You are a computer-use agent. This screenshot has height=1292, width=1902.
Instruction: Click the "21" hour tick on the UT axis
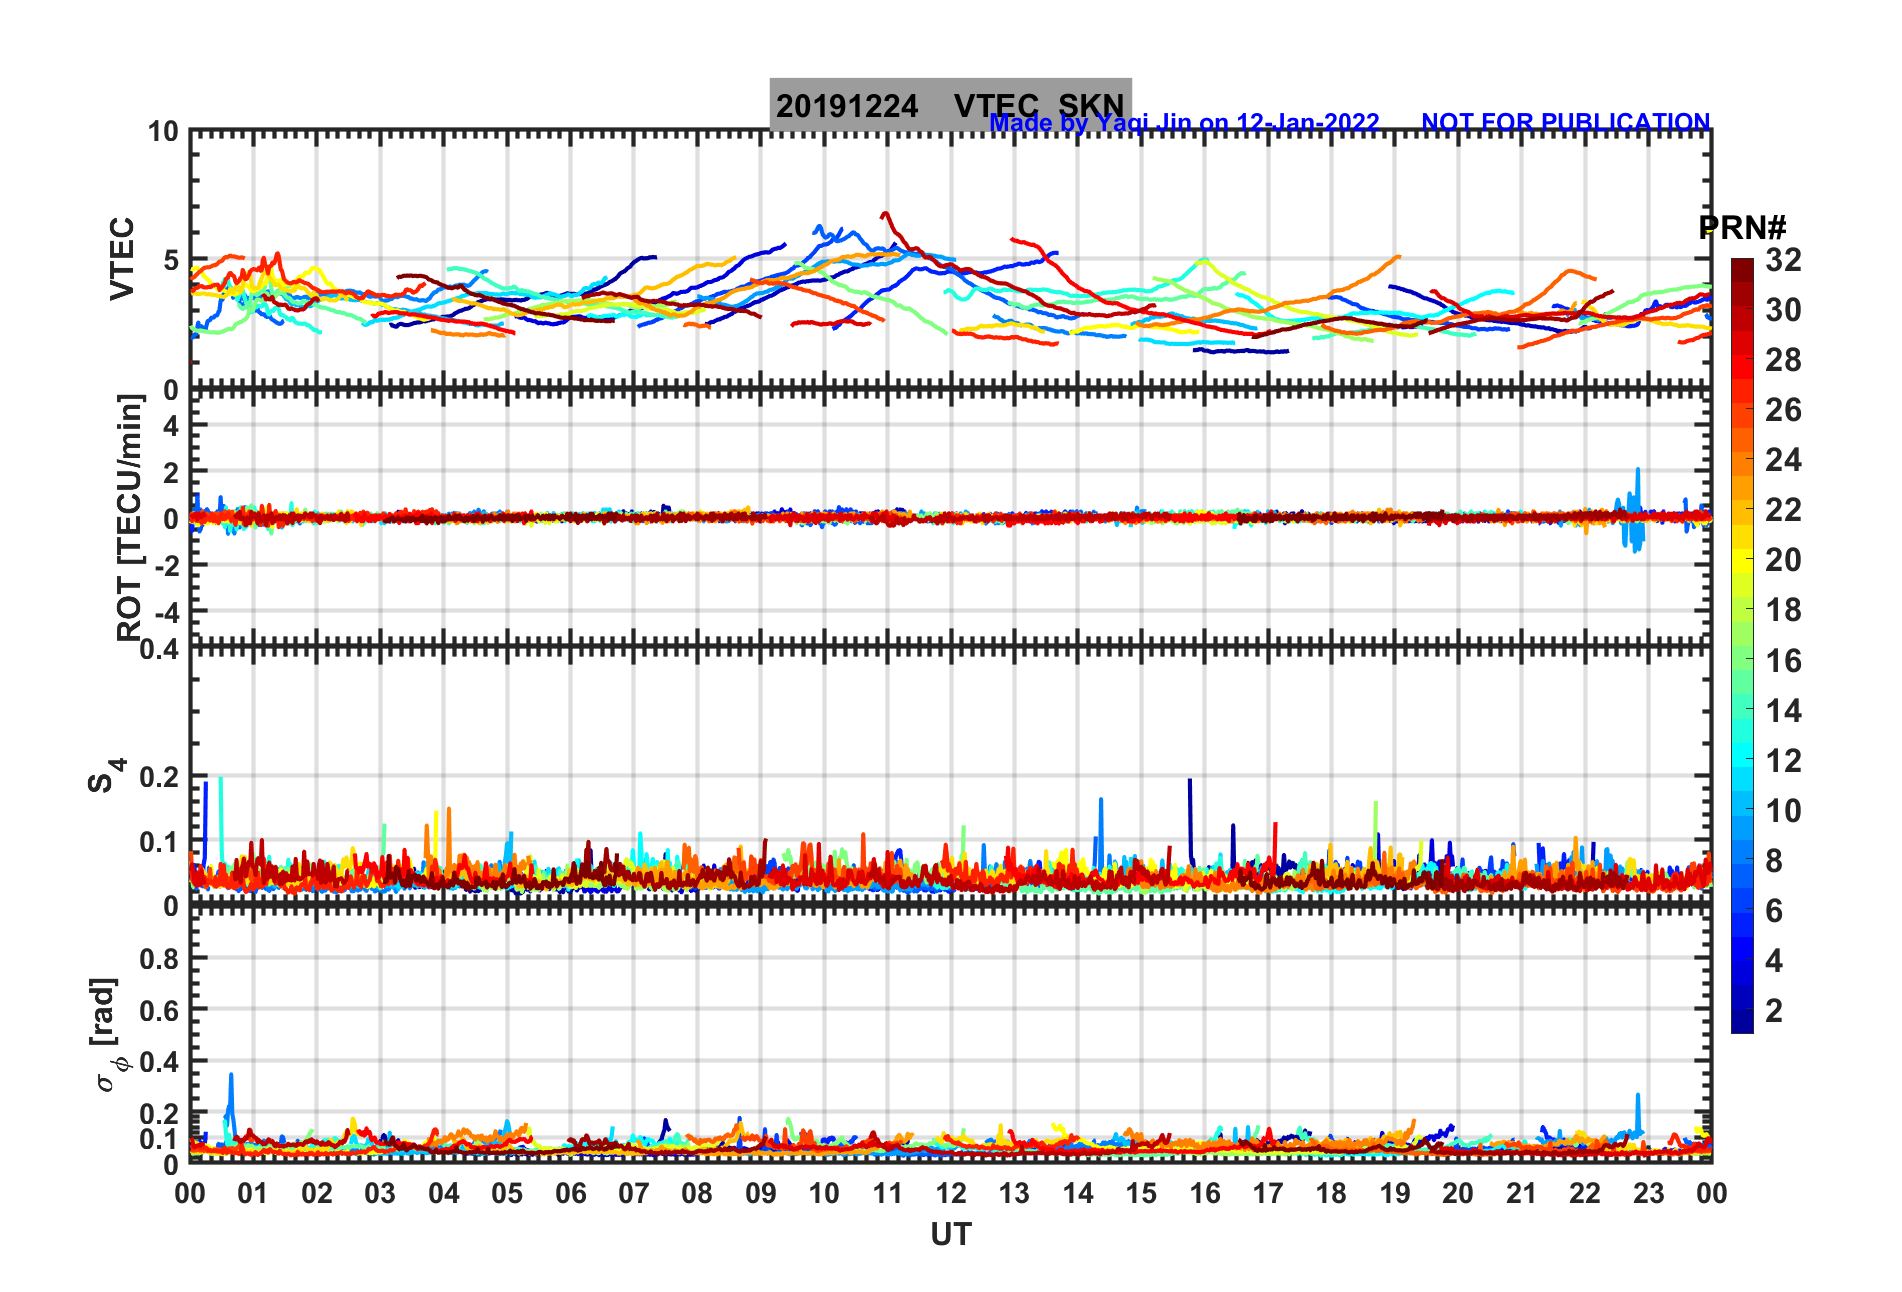coord(1522,1193)
